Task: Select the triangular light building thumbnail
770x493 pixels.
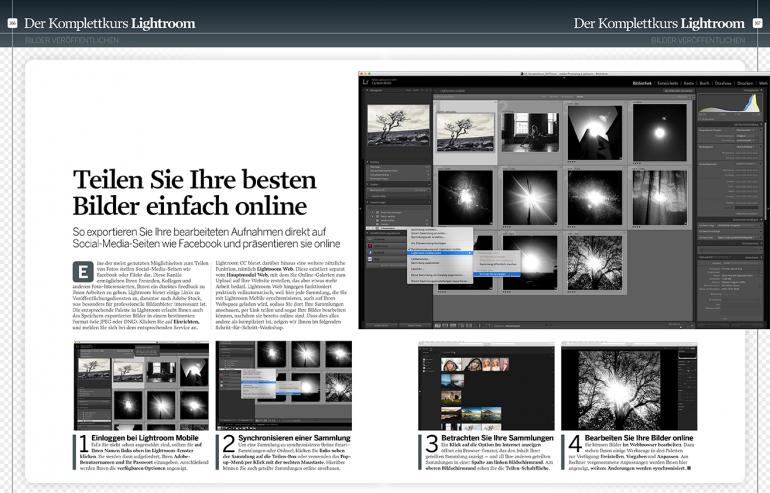Action: pyautogui.click(x=595, y=133)
